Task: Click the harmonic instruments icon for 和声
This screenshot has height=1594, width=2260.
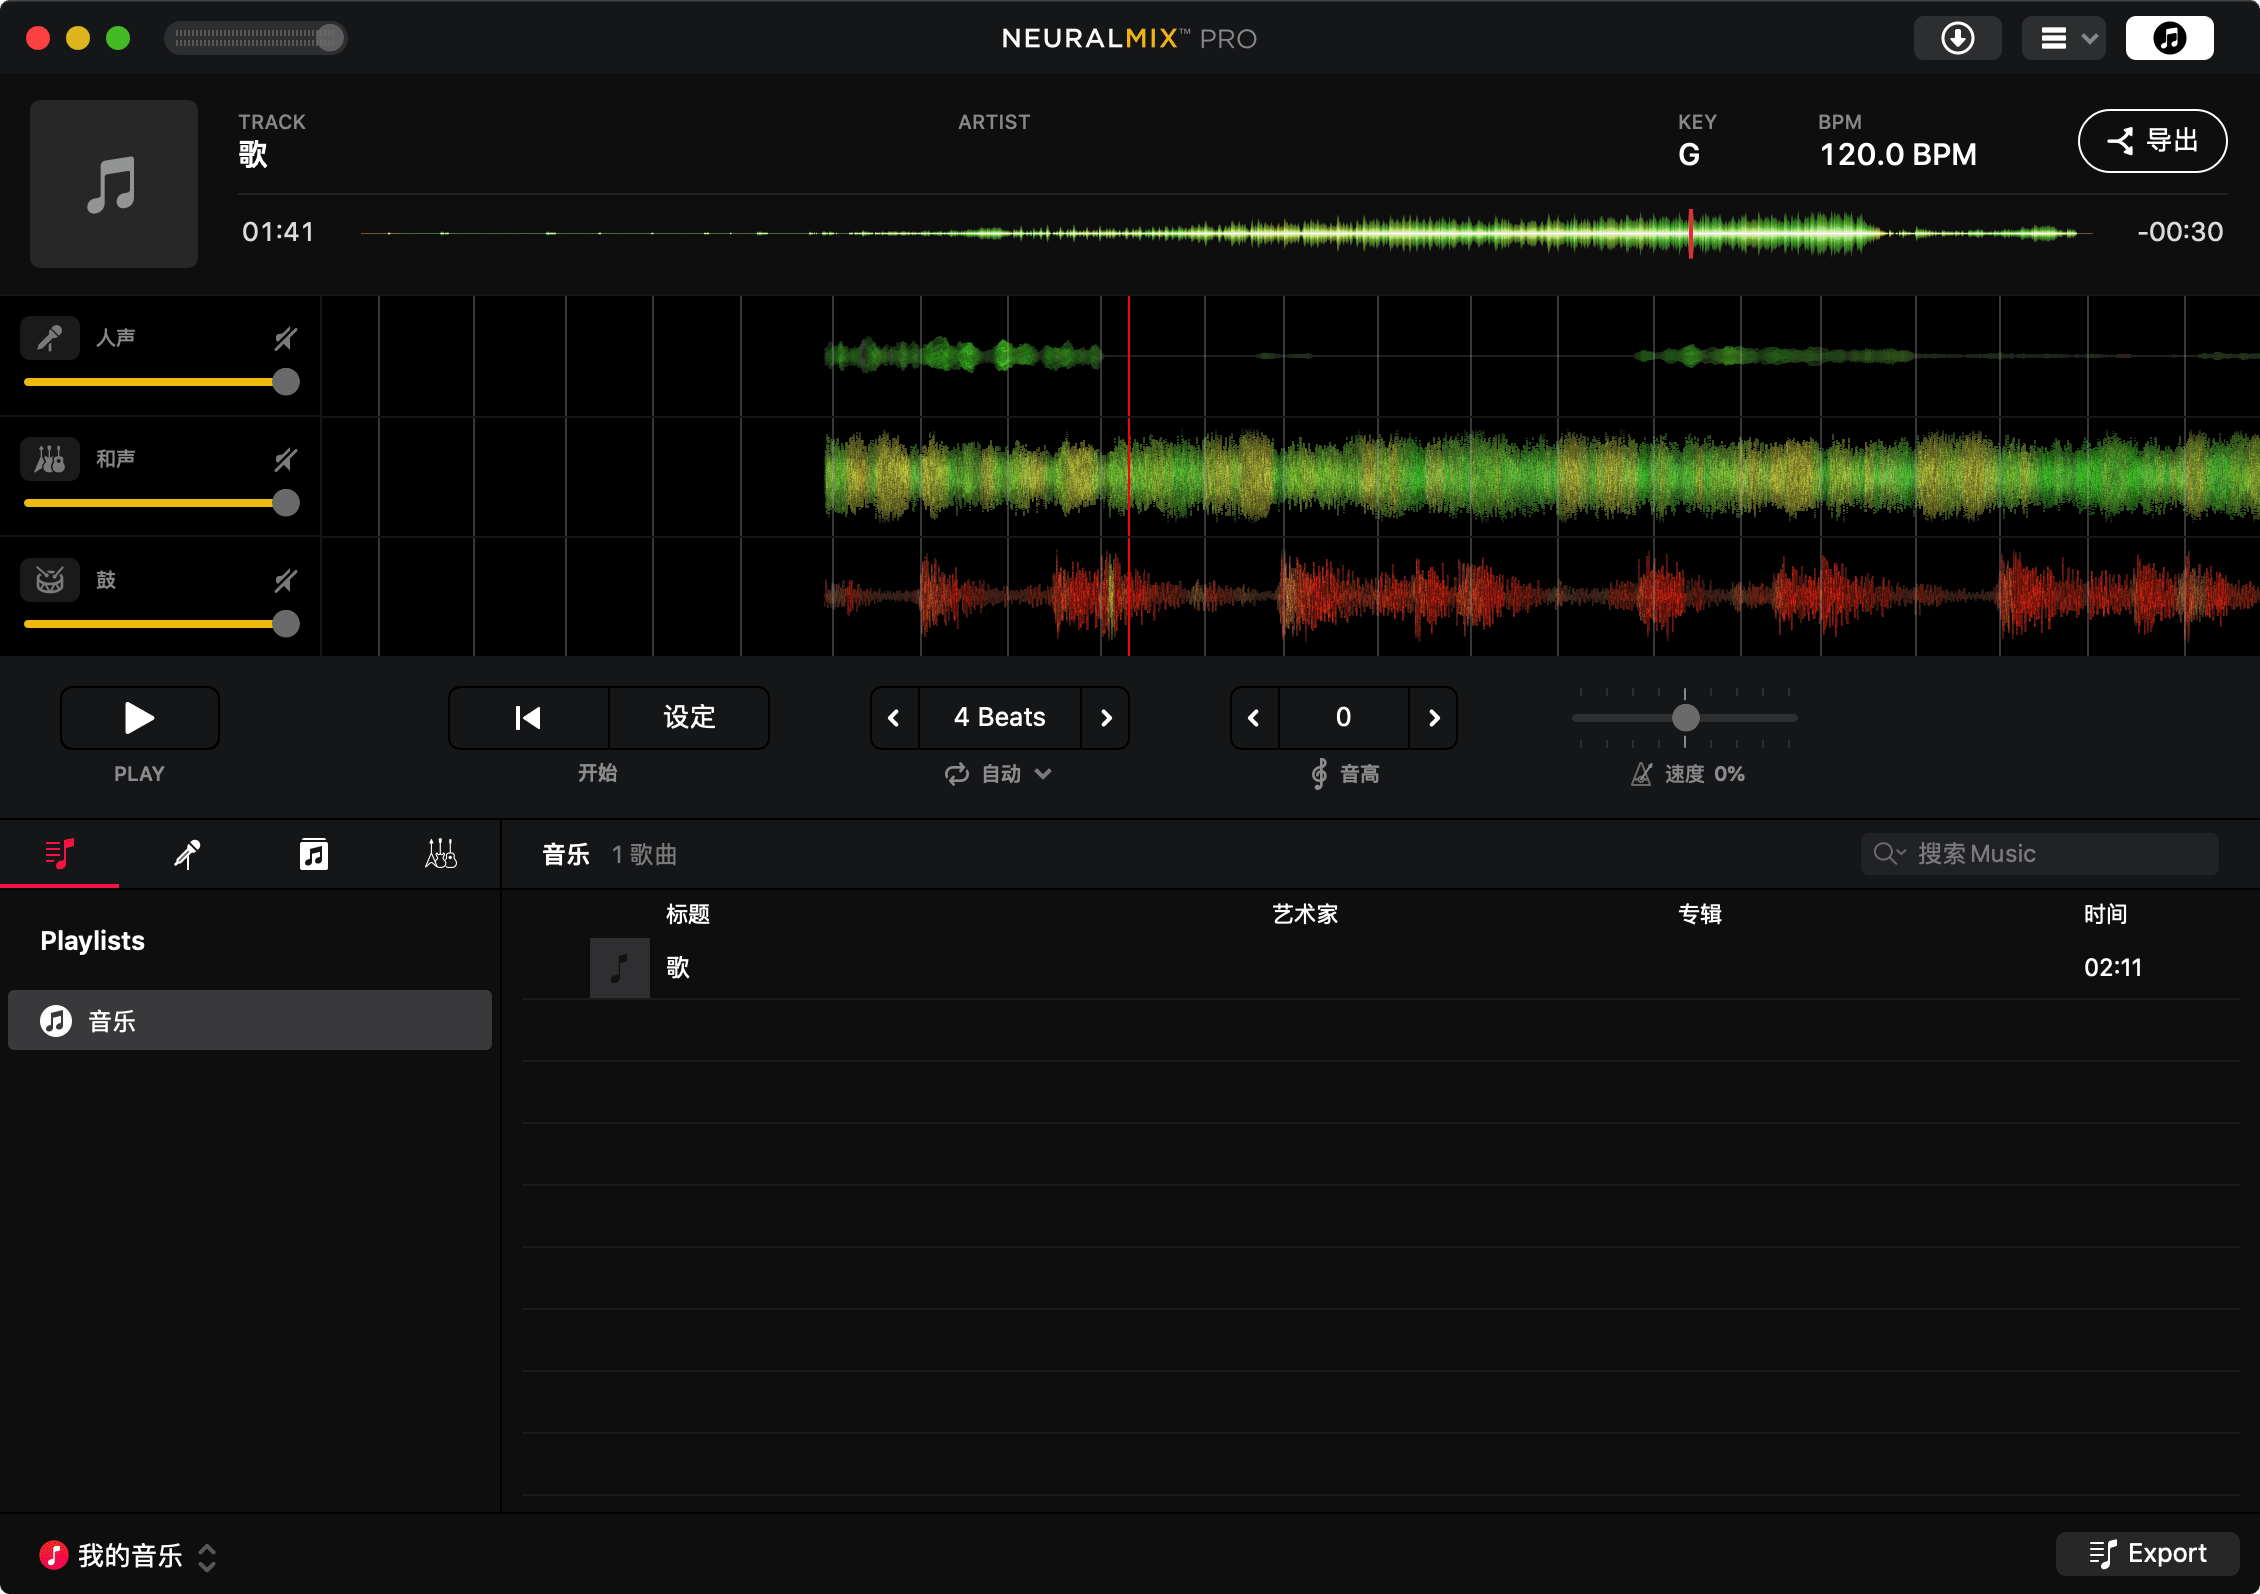Action: point(50,459)
